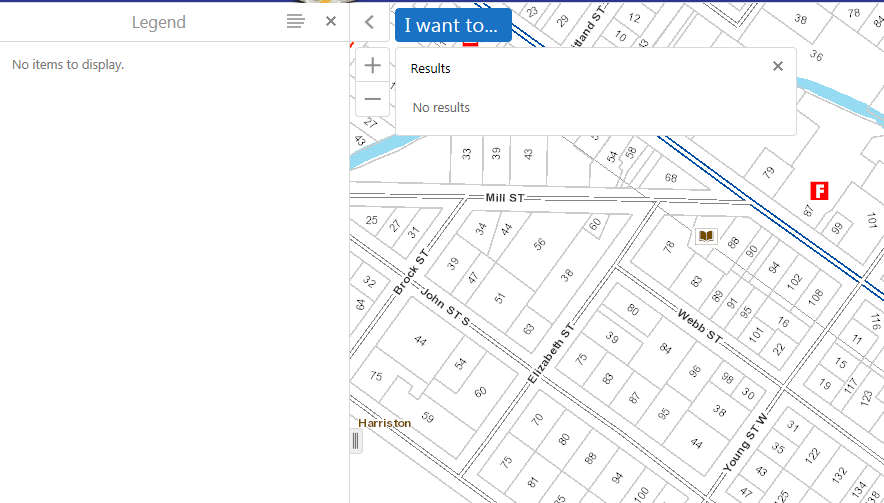Screen dimensions: 884x503
Task: Click the Harriston place label
Action: 384,423
